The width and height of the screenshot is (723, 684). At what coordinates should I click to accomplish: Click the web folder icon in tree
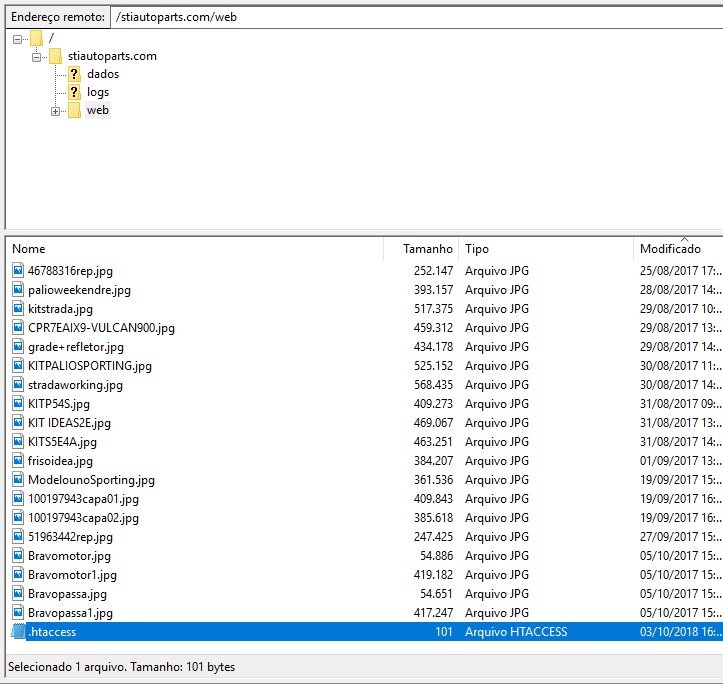coord(74,110)
